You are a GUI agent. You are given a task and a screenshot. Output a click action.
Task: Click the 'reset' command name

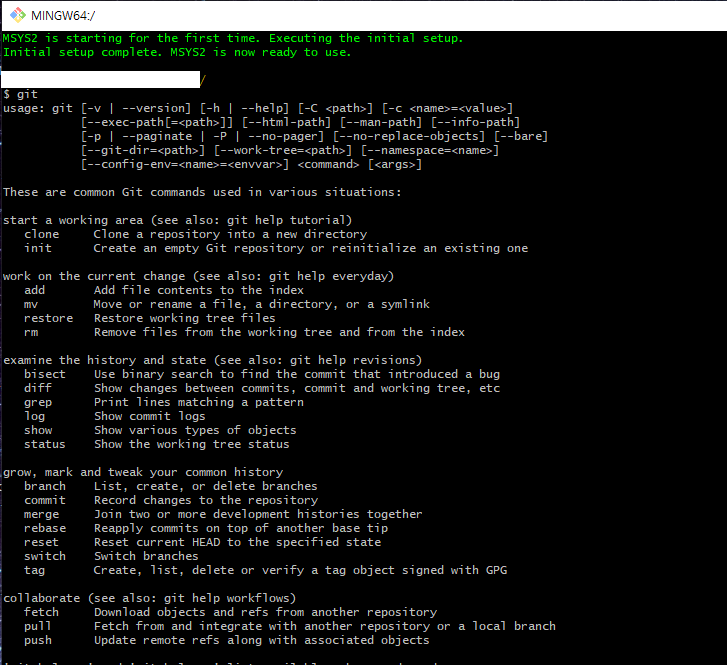[42, 542]
